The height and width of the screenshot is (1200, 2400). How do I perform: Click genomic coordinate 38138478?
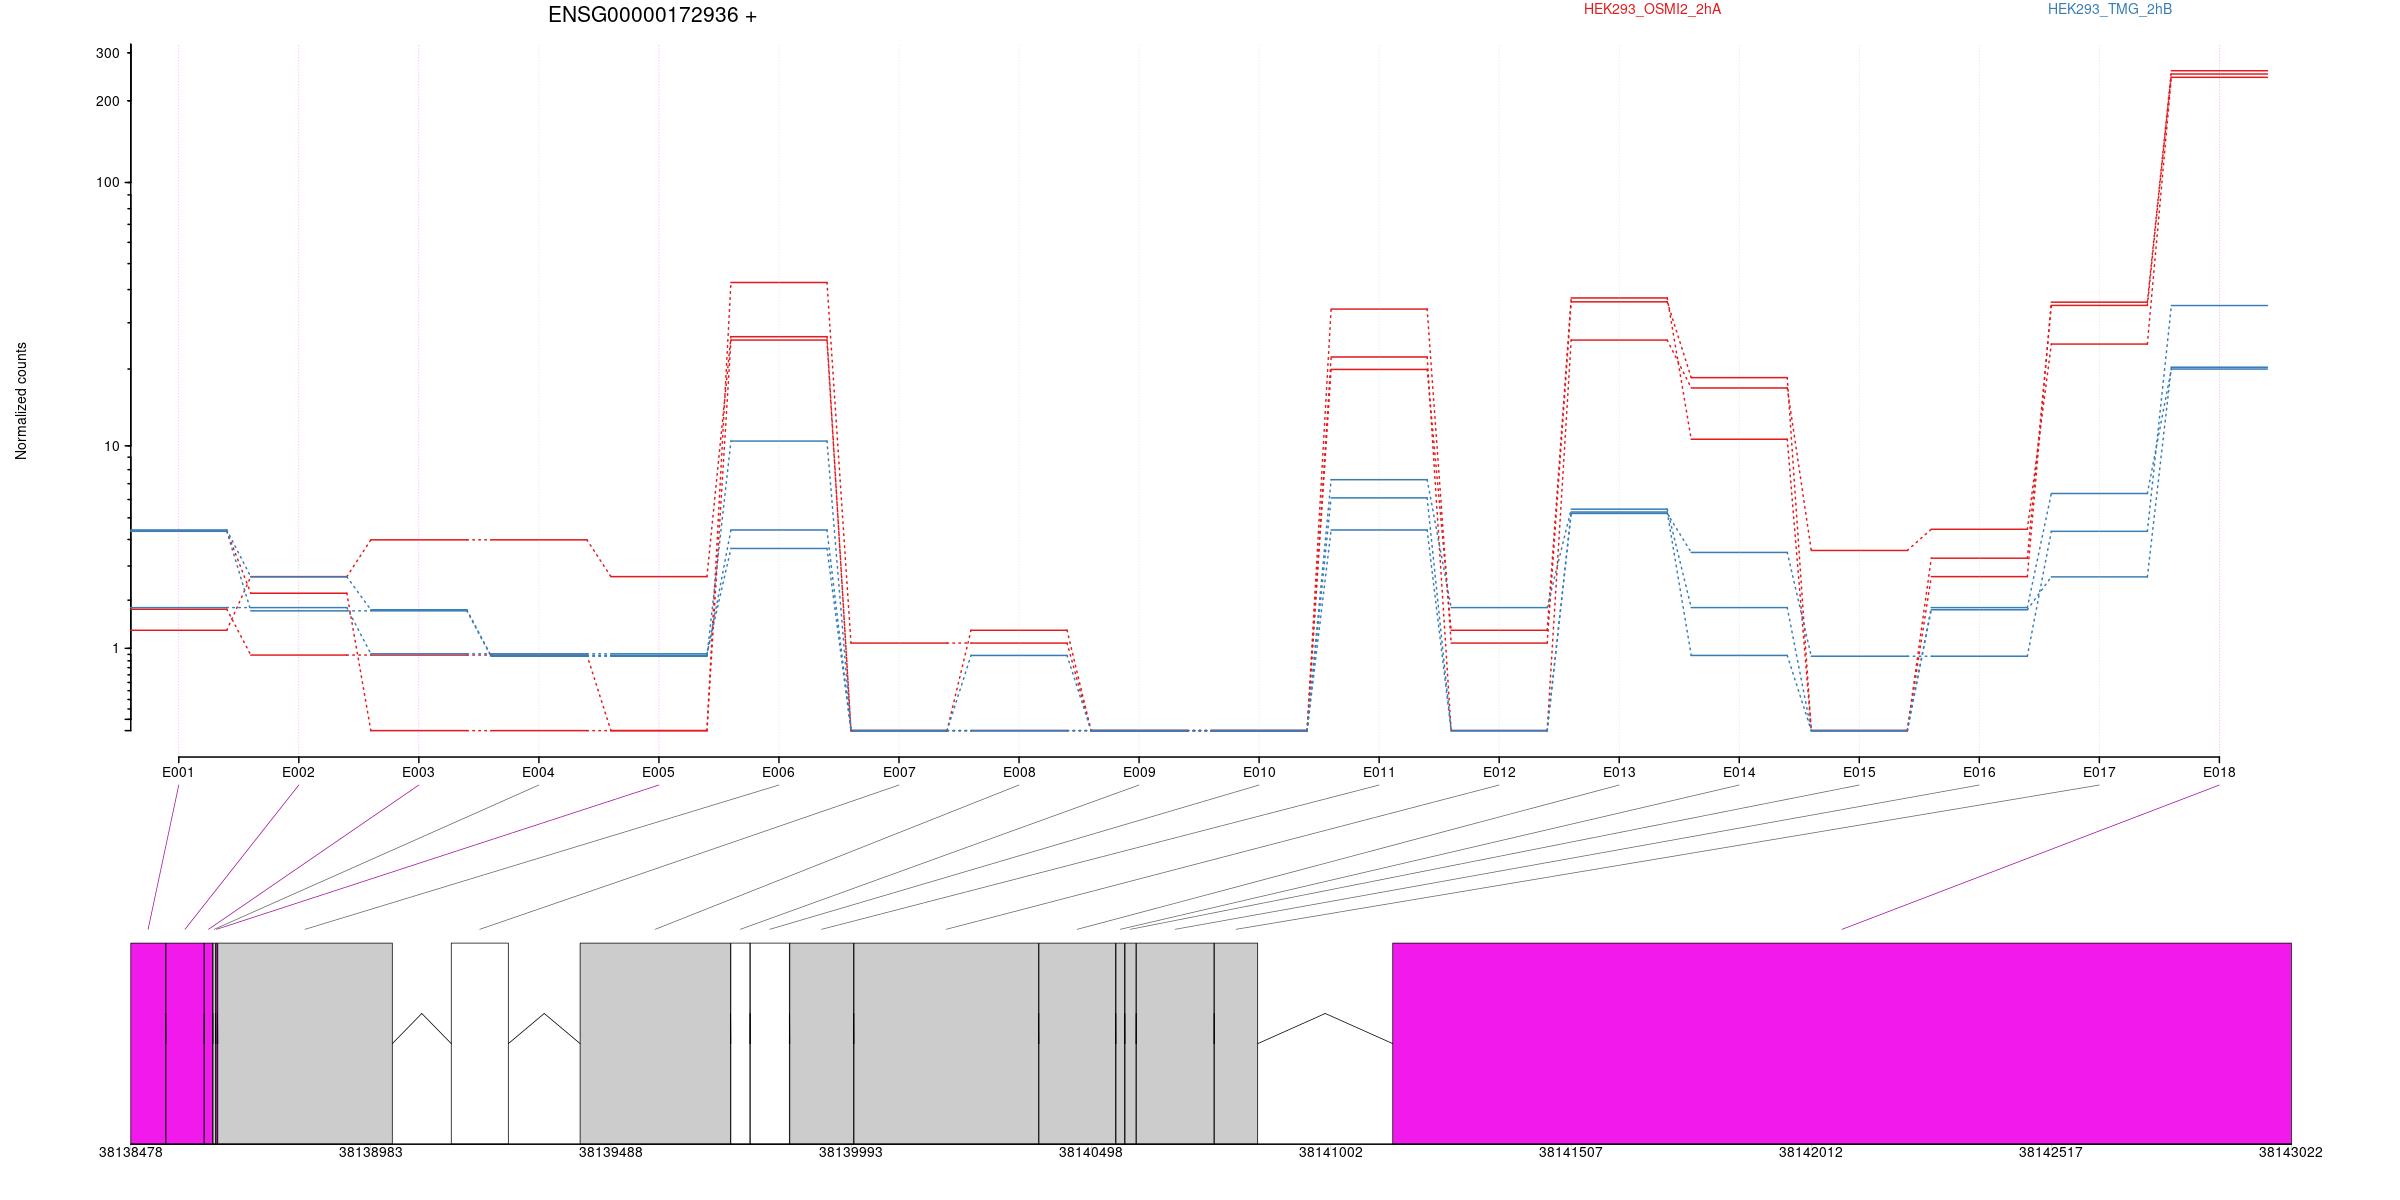(130, 1152)
